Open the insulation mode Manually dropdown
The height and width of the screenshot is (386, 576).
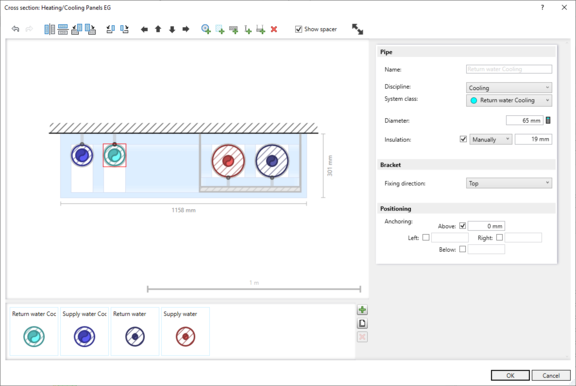click(490, 139)
